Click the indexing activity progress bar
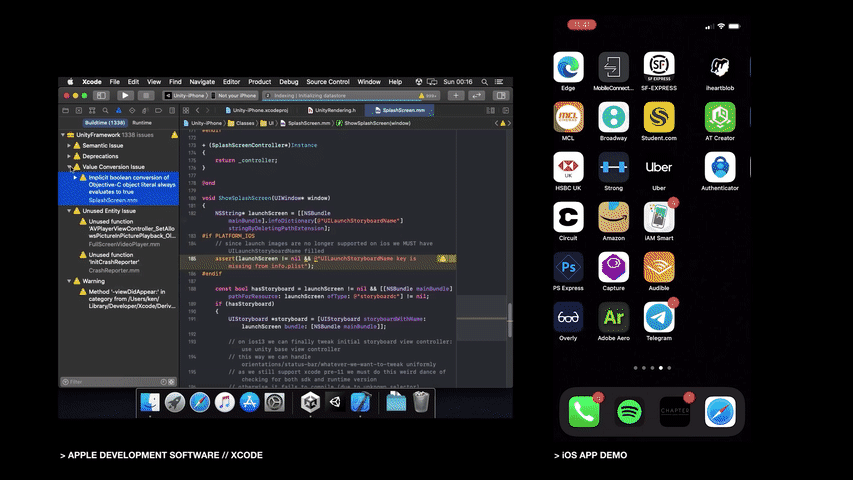Viewport: 853px width, 480px height. click(351, 96)
